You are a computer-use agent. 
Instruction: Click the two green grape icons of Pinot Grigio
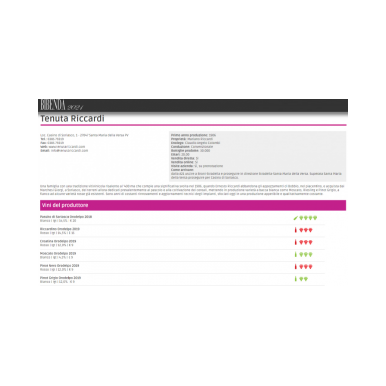[x=303, y=279]
